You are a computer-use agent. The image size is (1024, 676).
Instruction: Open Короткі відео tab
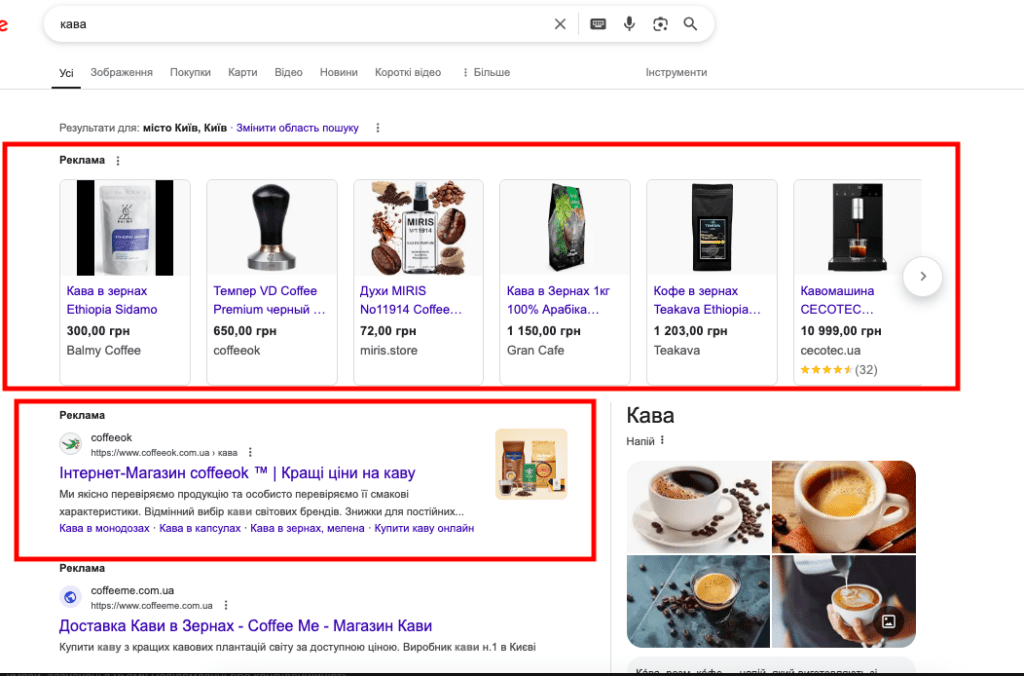(408, 72)
